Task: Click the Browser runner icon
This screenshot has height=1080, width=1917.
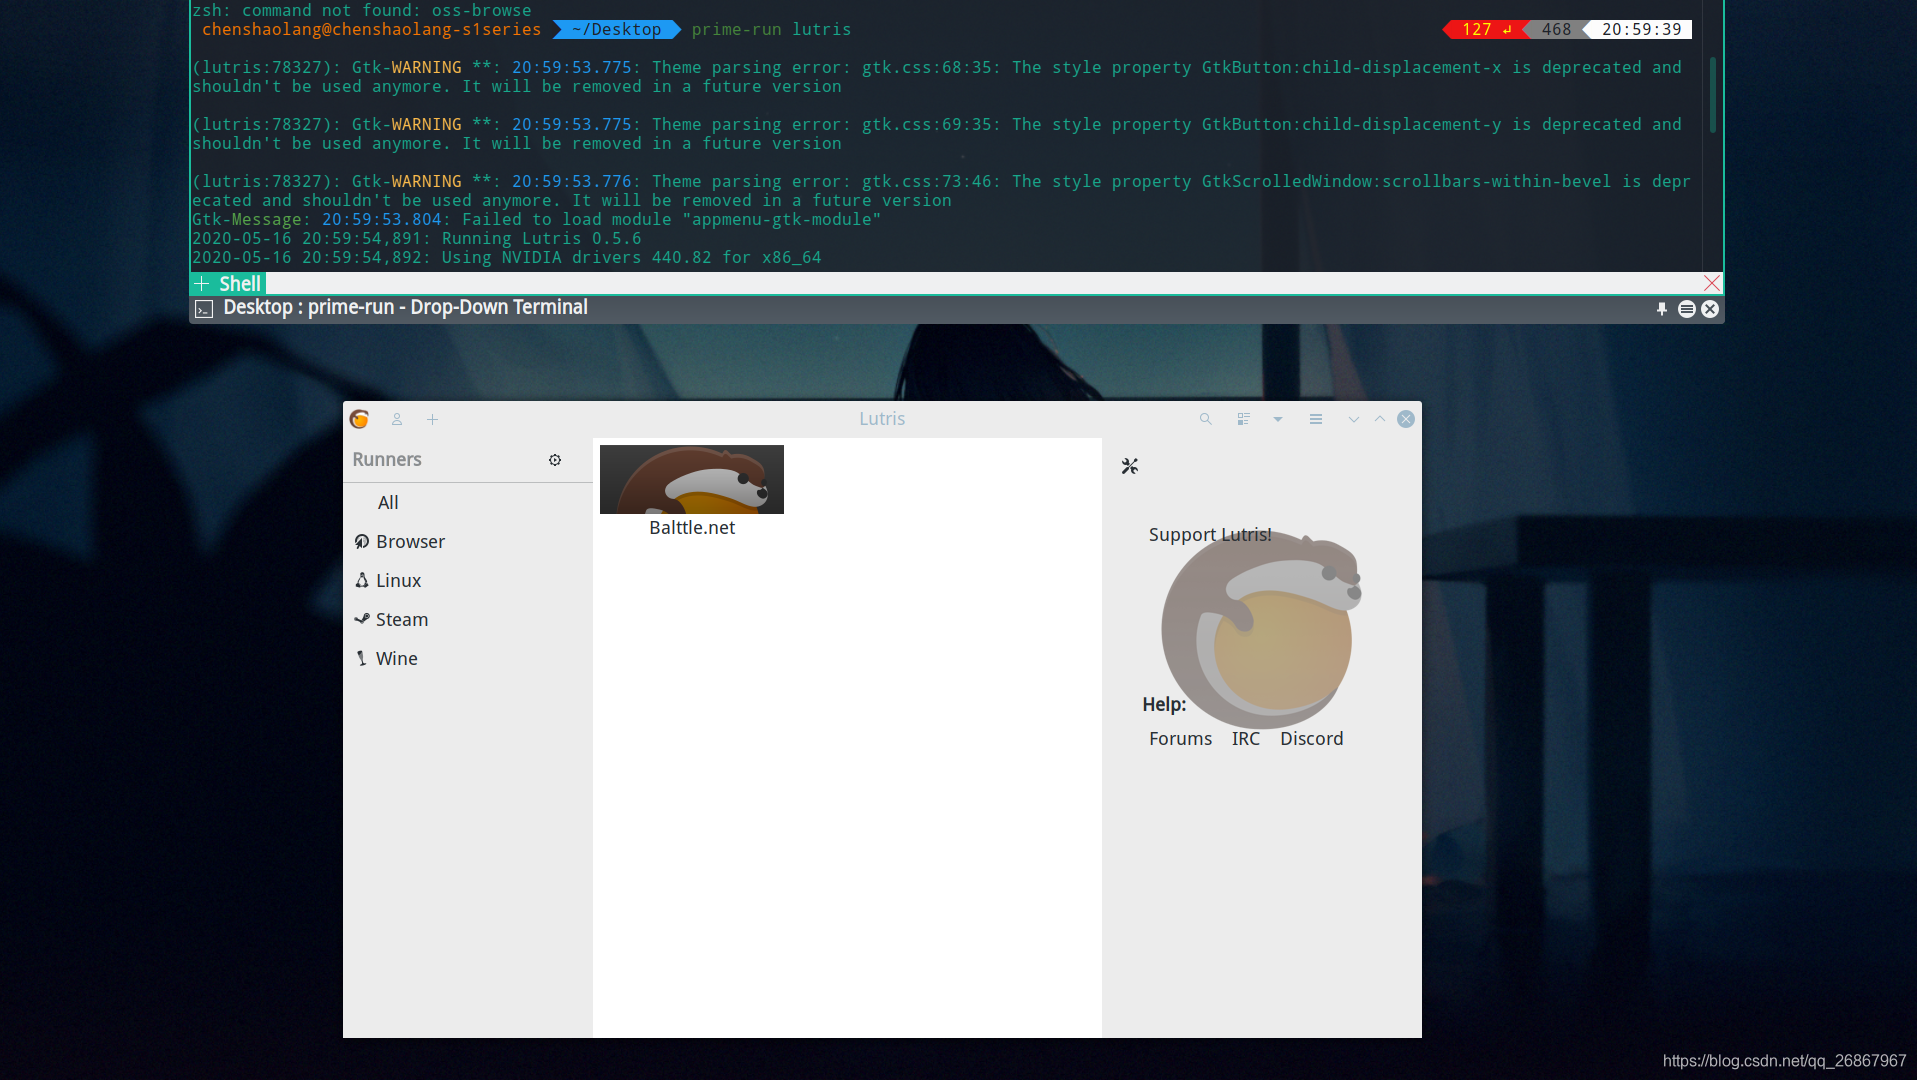Action: [x=362, y=542]
